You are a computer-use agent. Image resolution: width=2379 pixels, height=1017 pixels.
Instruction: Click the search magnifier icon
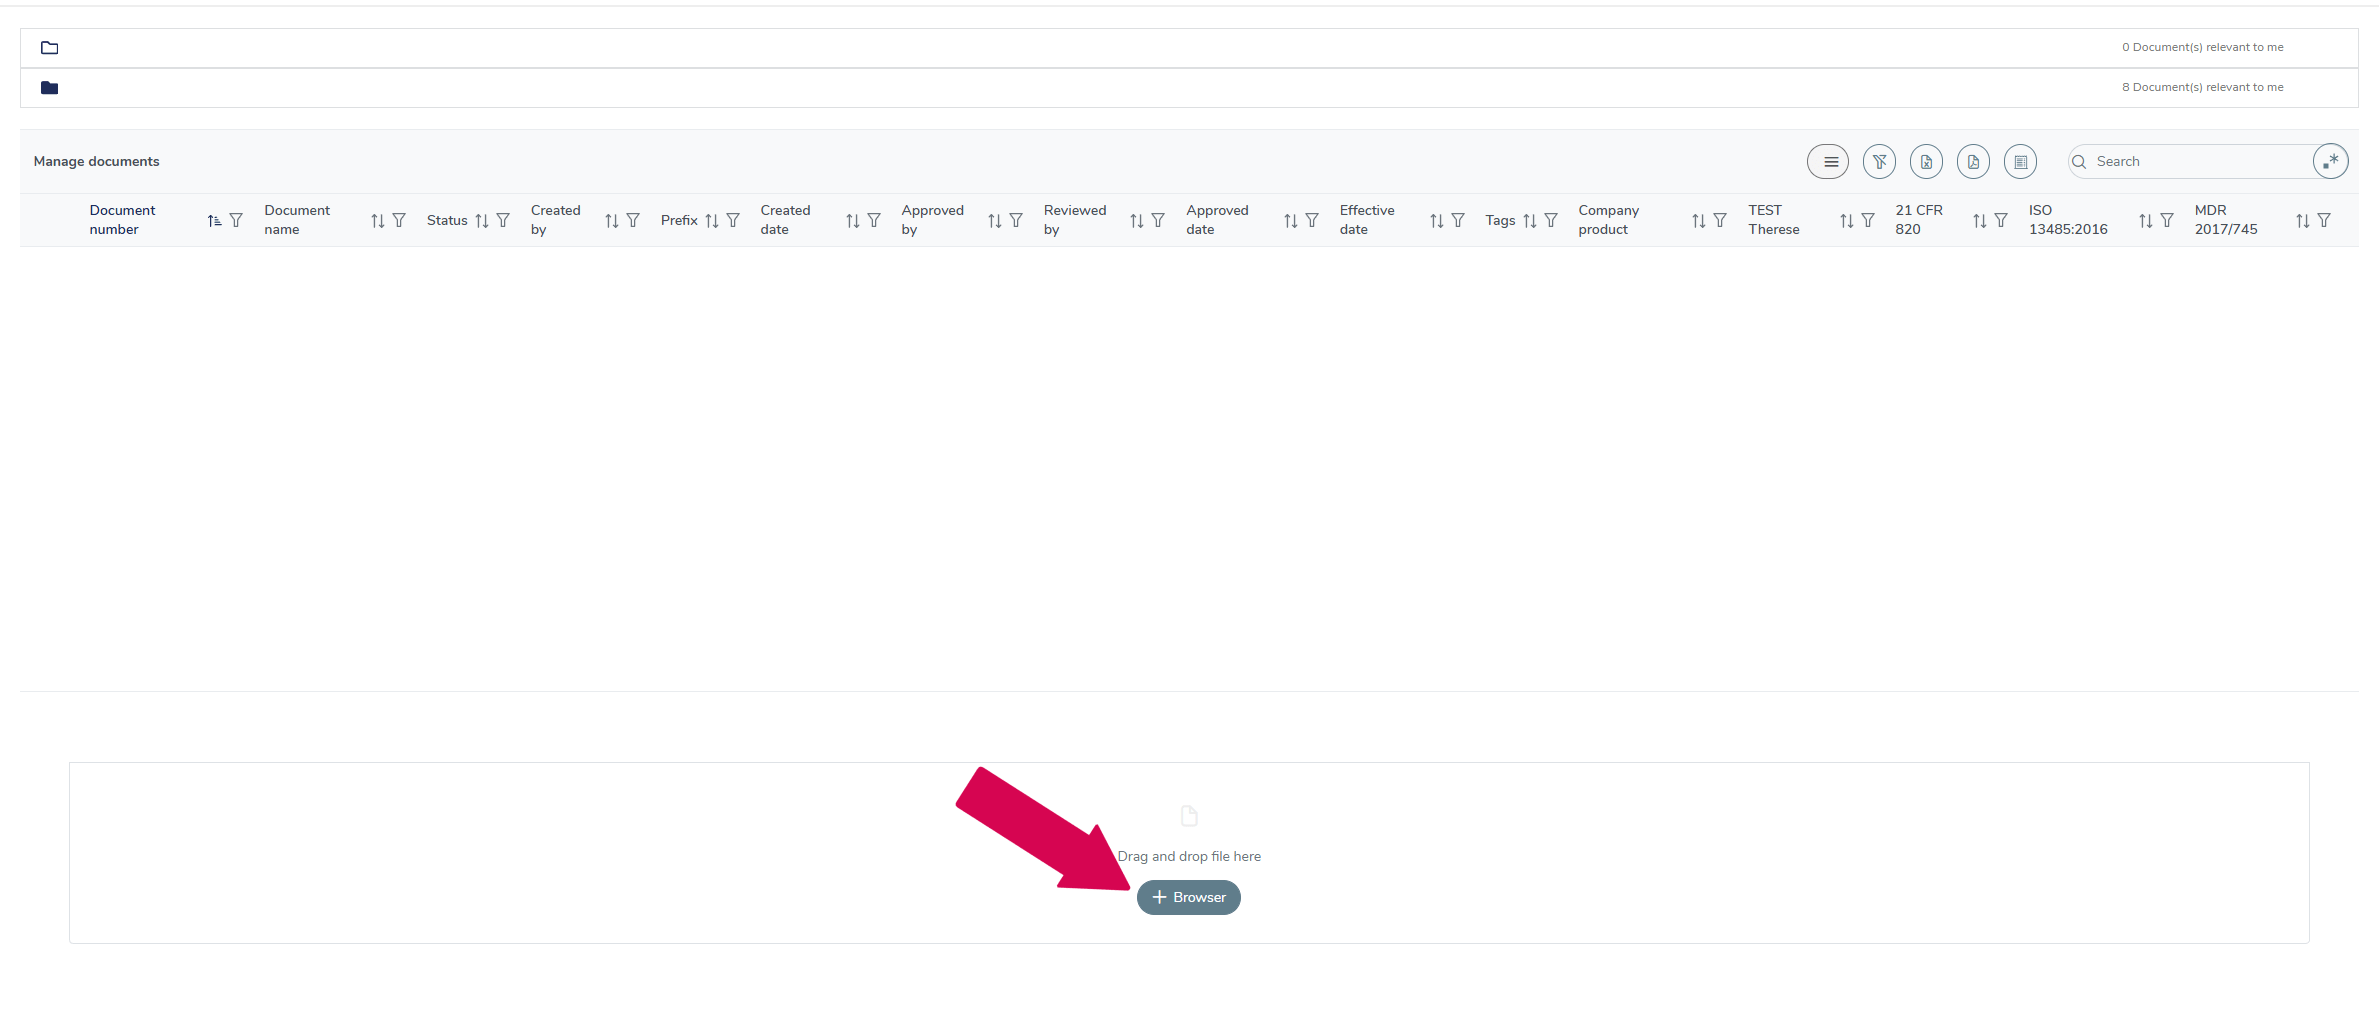tap(2080, 161)
